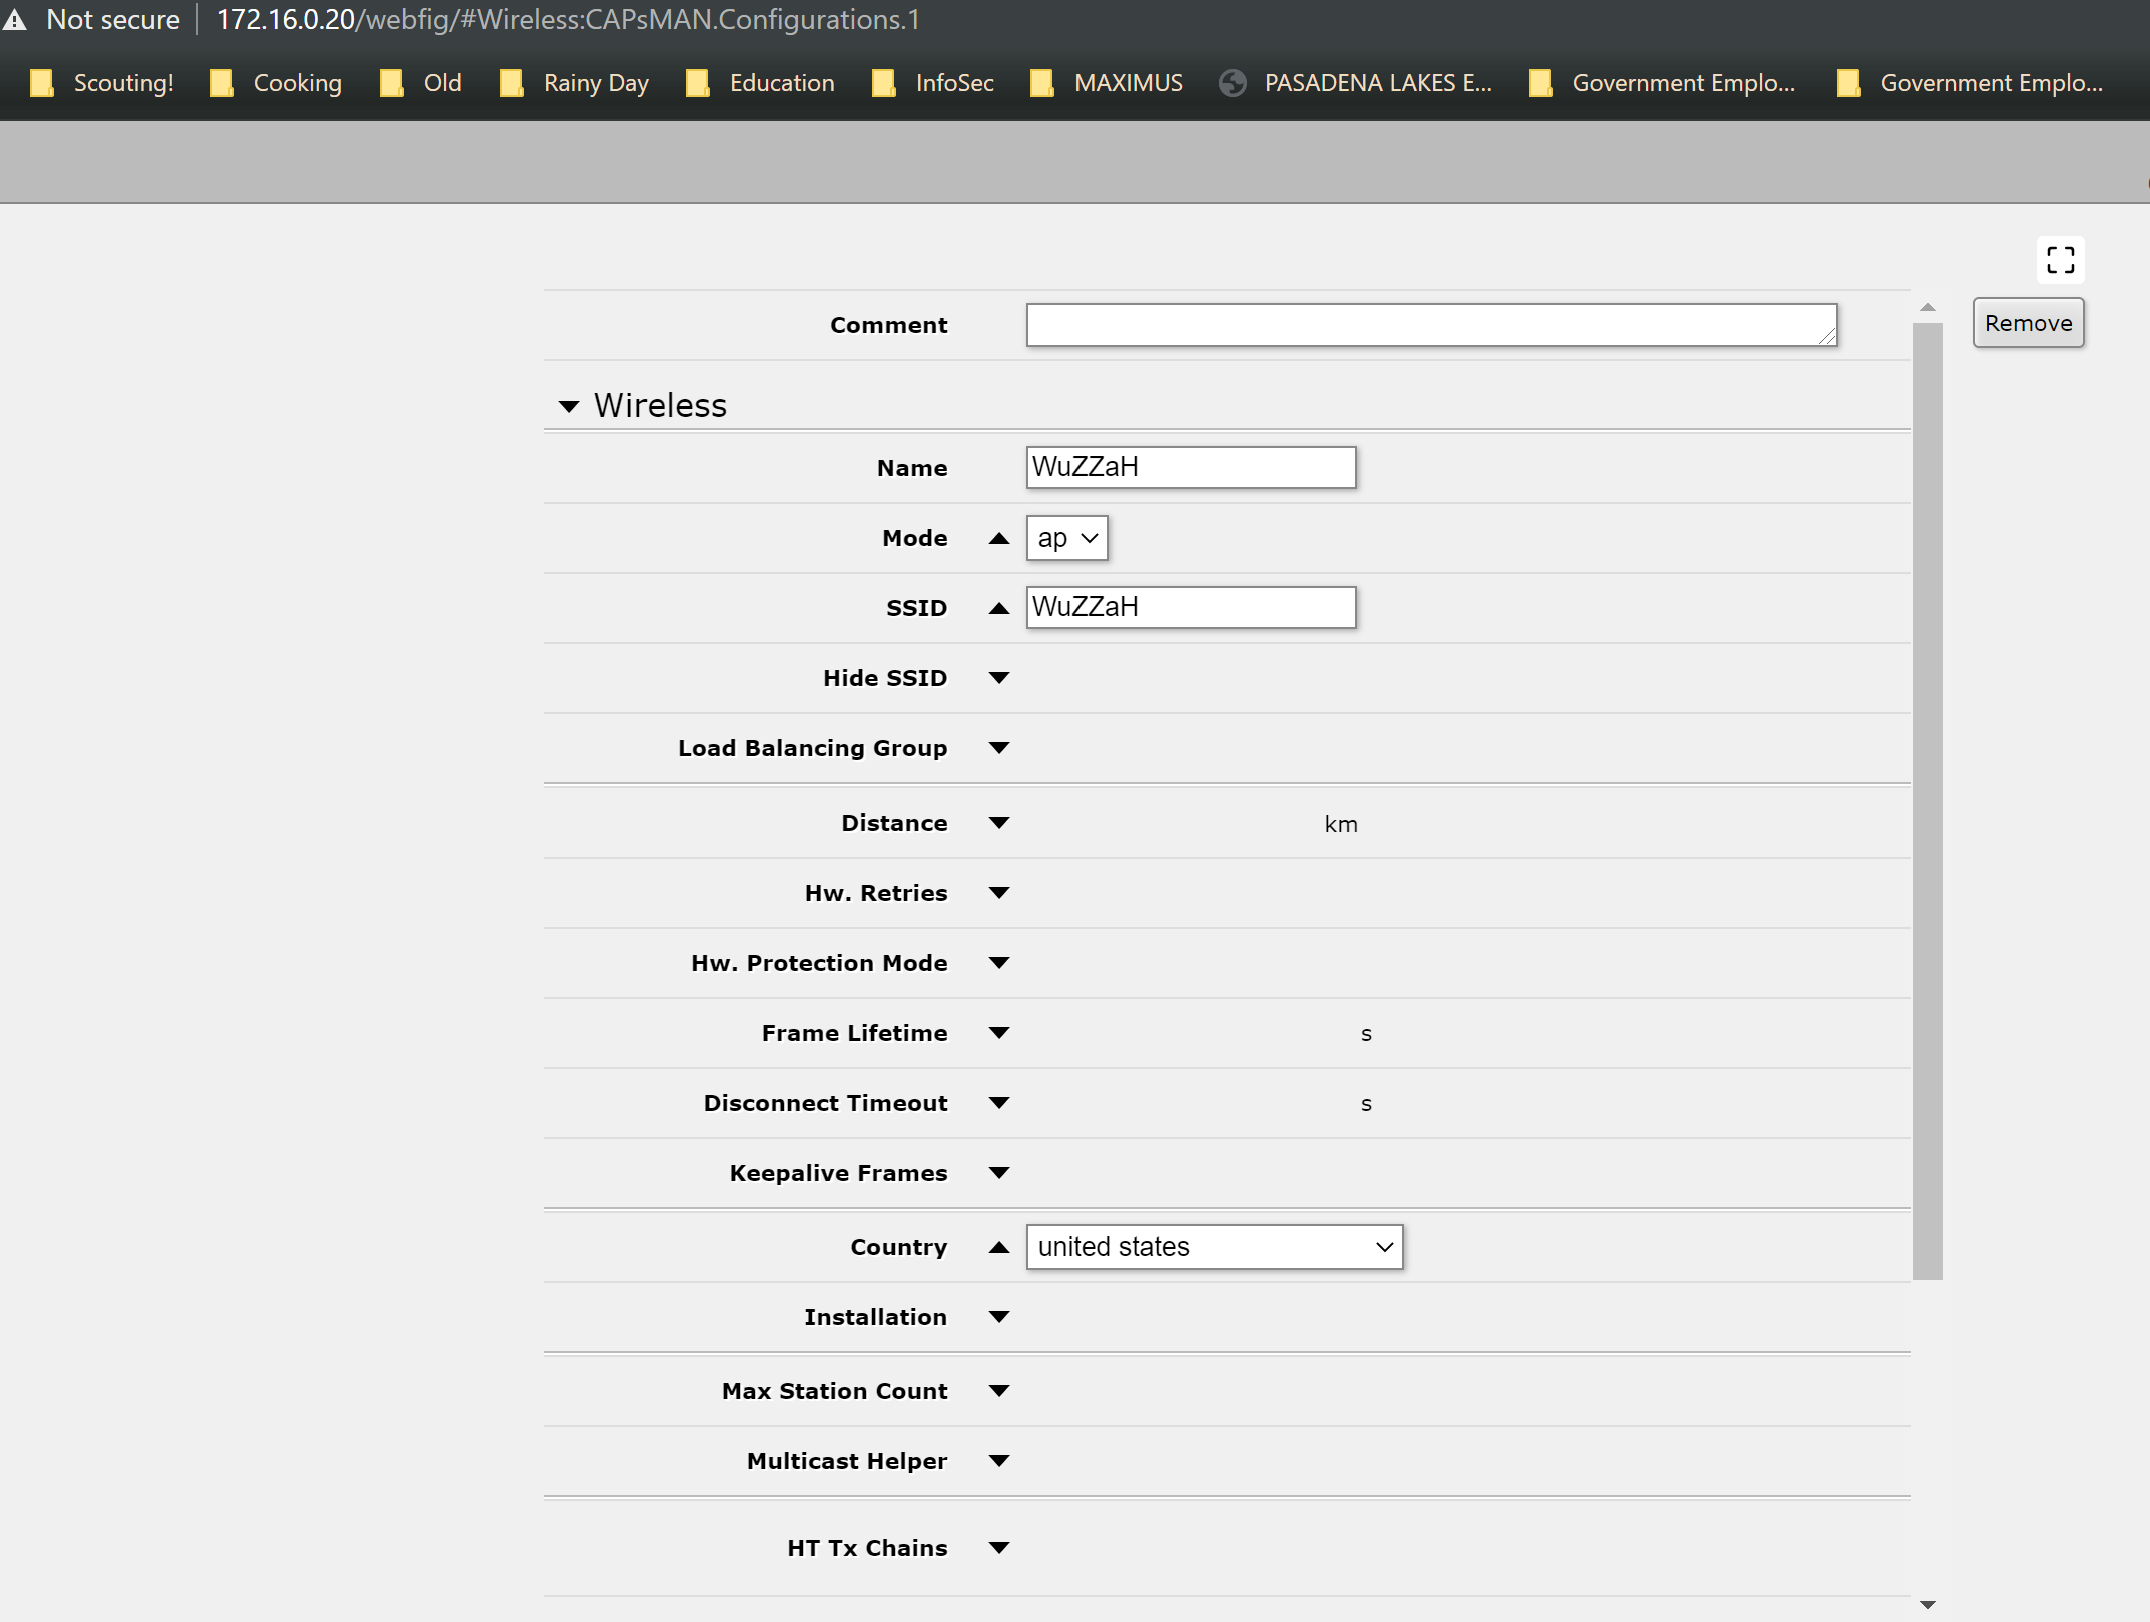Open Country dropdown showing united states
Screen dimensions: 2150x1622
point(1214,1247)
